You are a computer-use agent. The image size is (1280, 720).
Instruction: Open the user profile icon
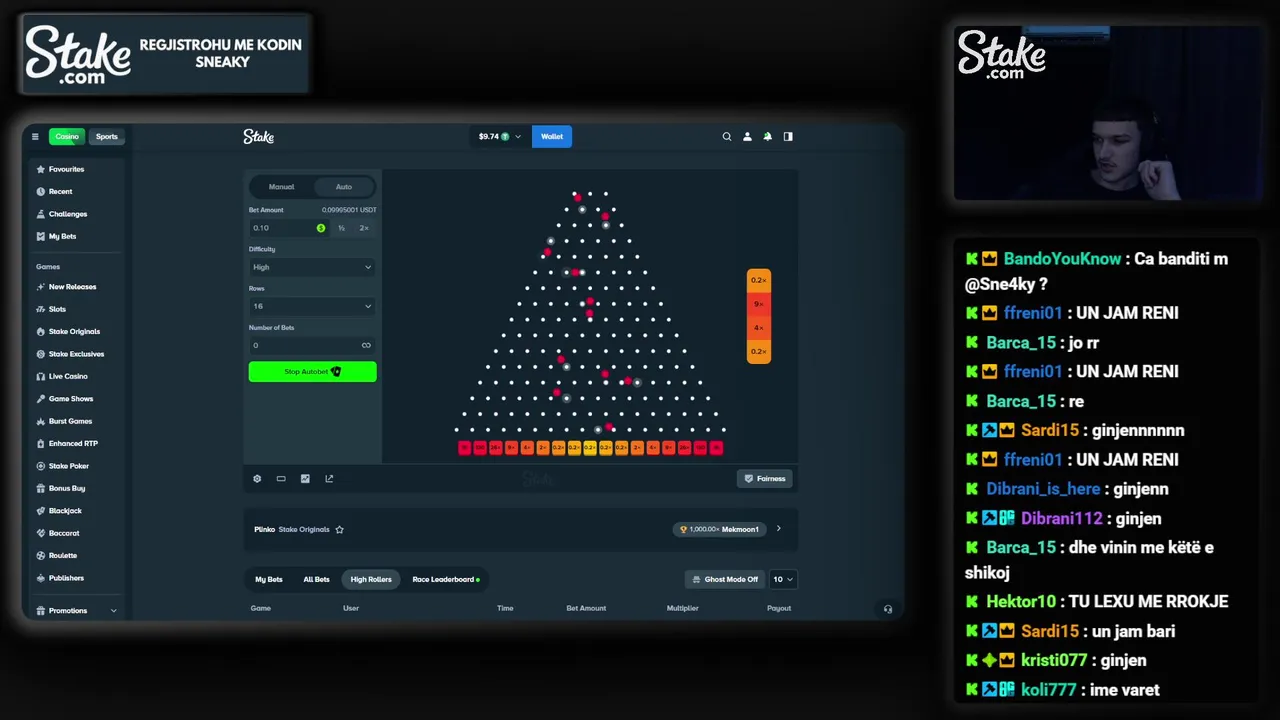click(x=747, y=136)
